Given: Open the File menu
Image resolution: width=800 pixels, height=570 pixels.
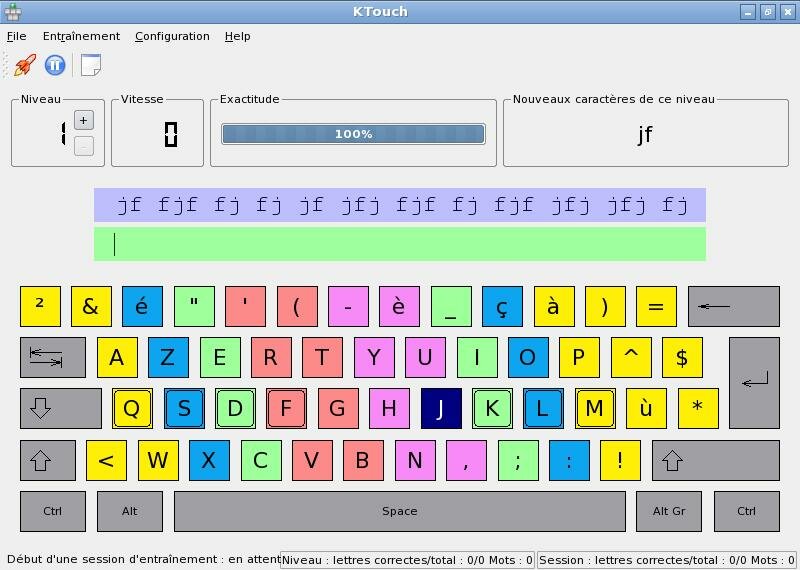Looking at the screenshot, I should pyautogui.click(x=16, y=36).
